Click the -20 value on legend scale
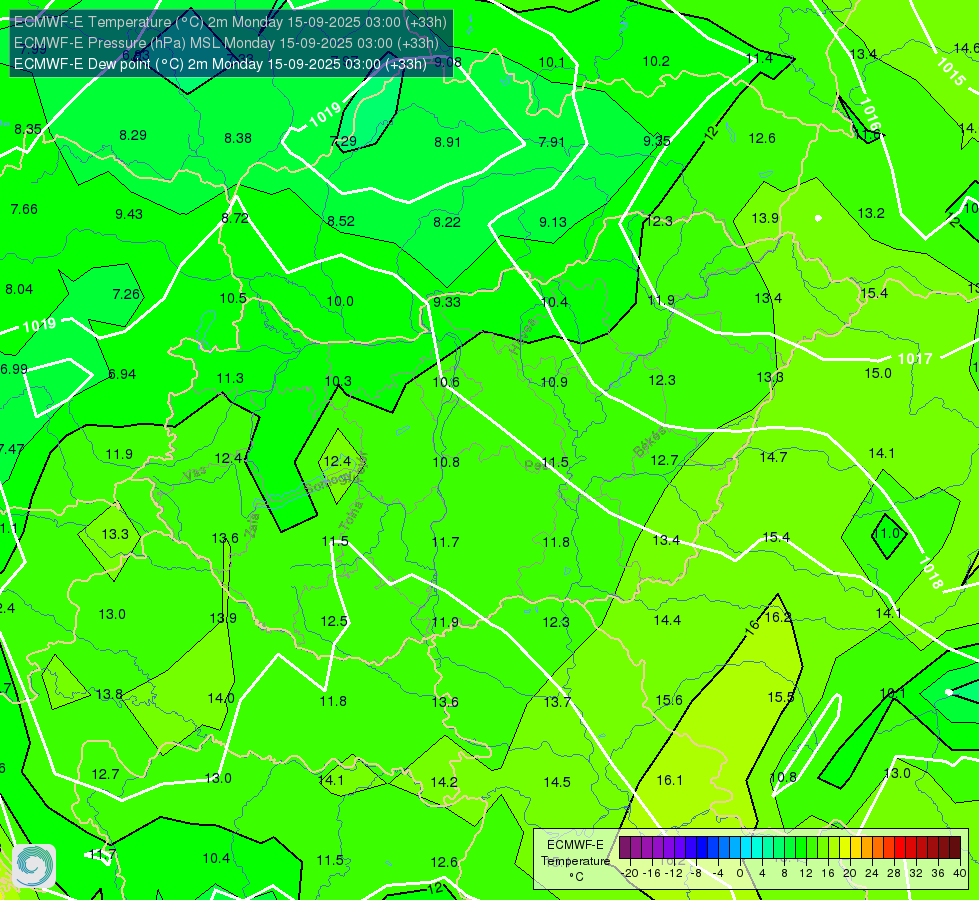The height and width of the screenshot is (900, 979). point(630,873)
